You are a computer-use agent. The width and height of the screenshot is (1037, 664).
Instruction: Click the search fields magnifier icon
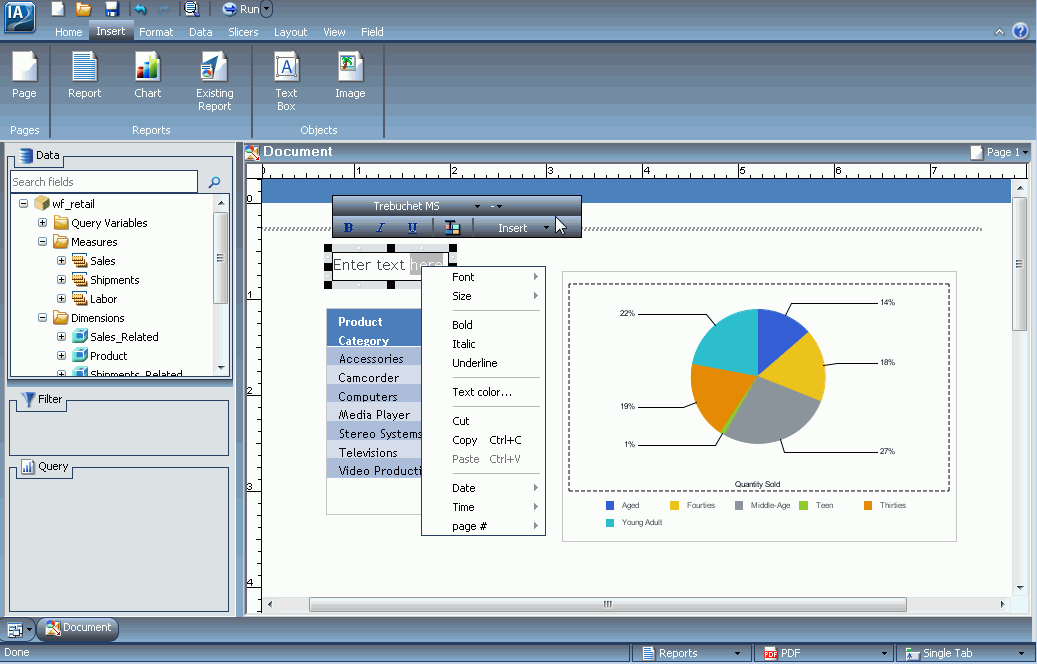tap(214, 182)
